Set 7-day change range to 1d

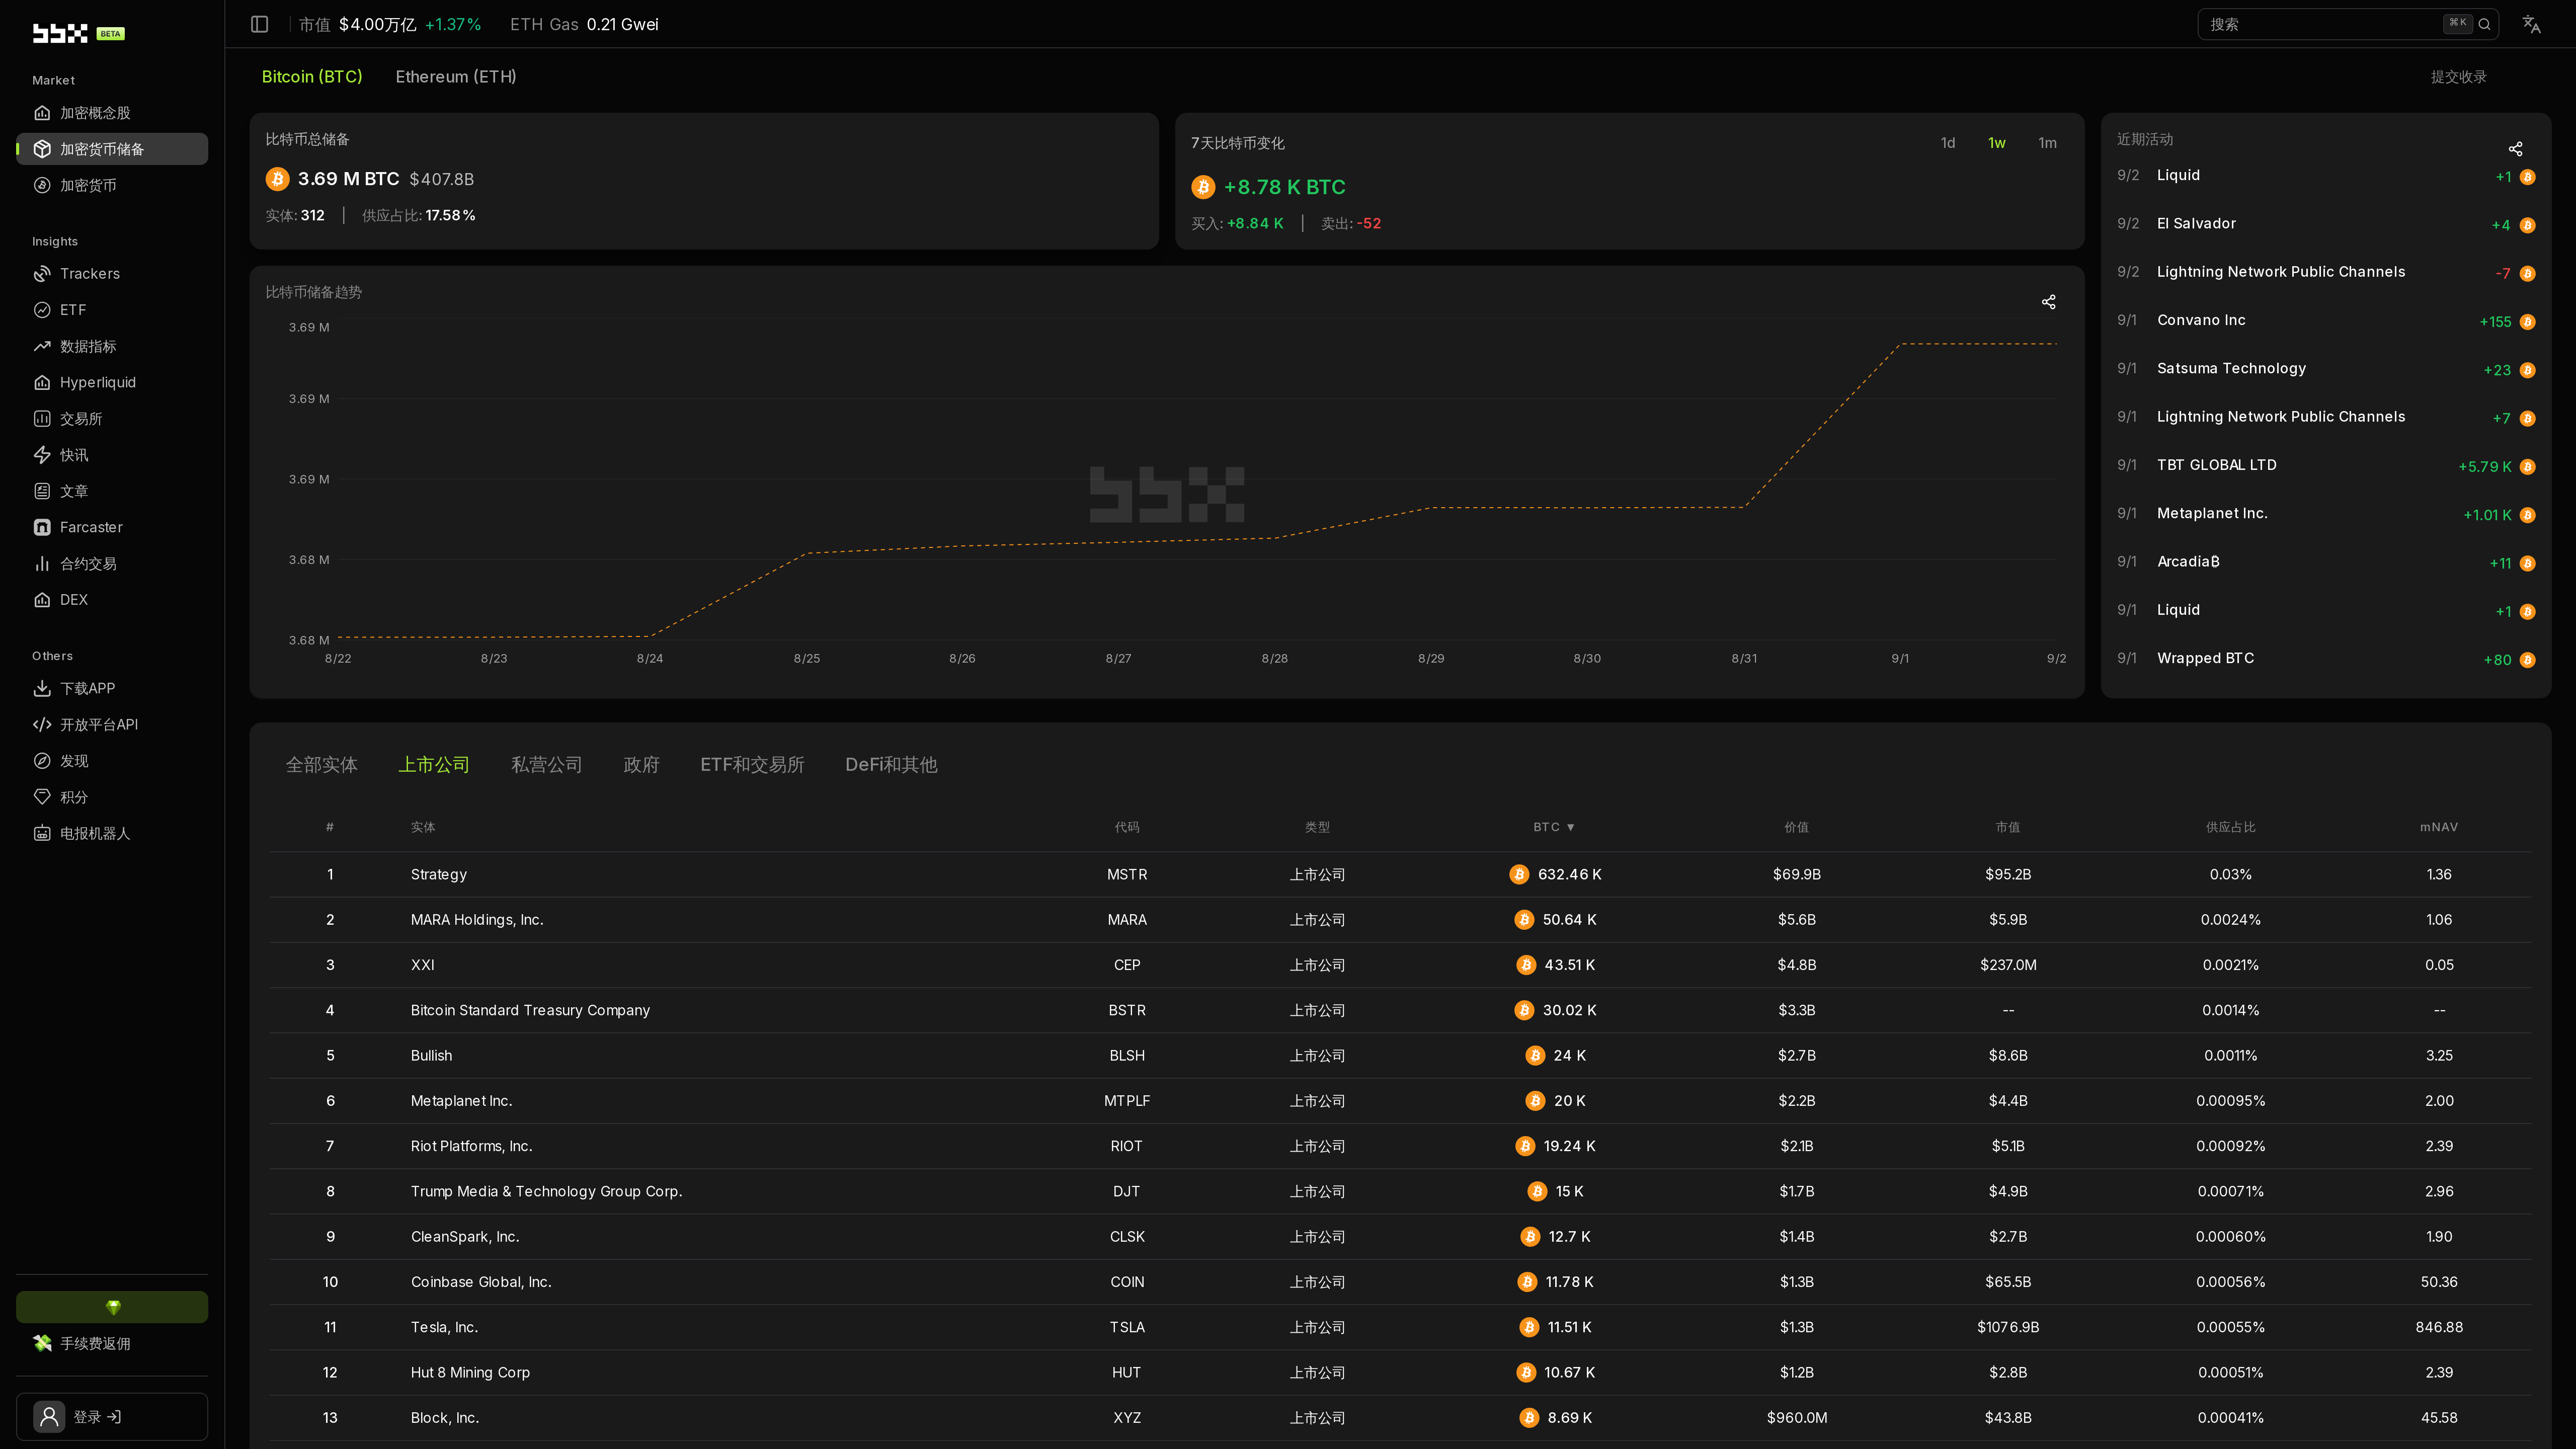pyautogui.click(x=1948, y=143)
